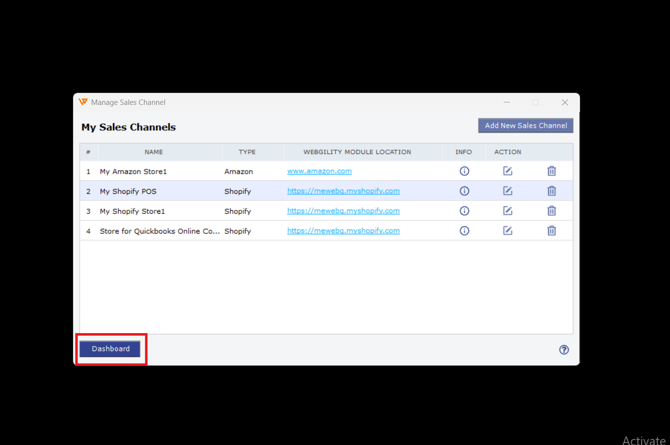670x445 pixels.
Task: Delete the My Shopify POS channel
Action: (551, 191)
